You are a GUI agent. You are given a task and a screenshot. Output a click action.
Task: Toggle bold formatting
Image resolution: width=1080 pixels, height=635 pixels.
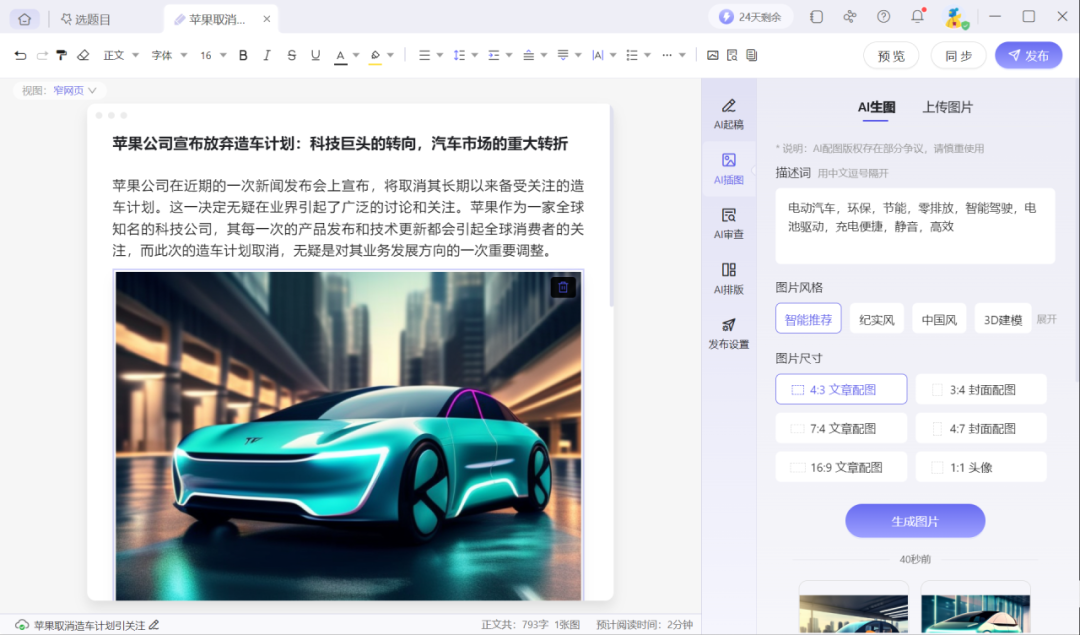click(243, 55)
